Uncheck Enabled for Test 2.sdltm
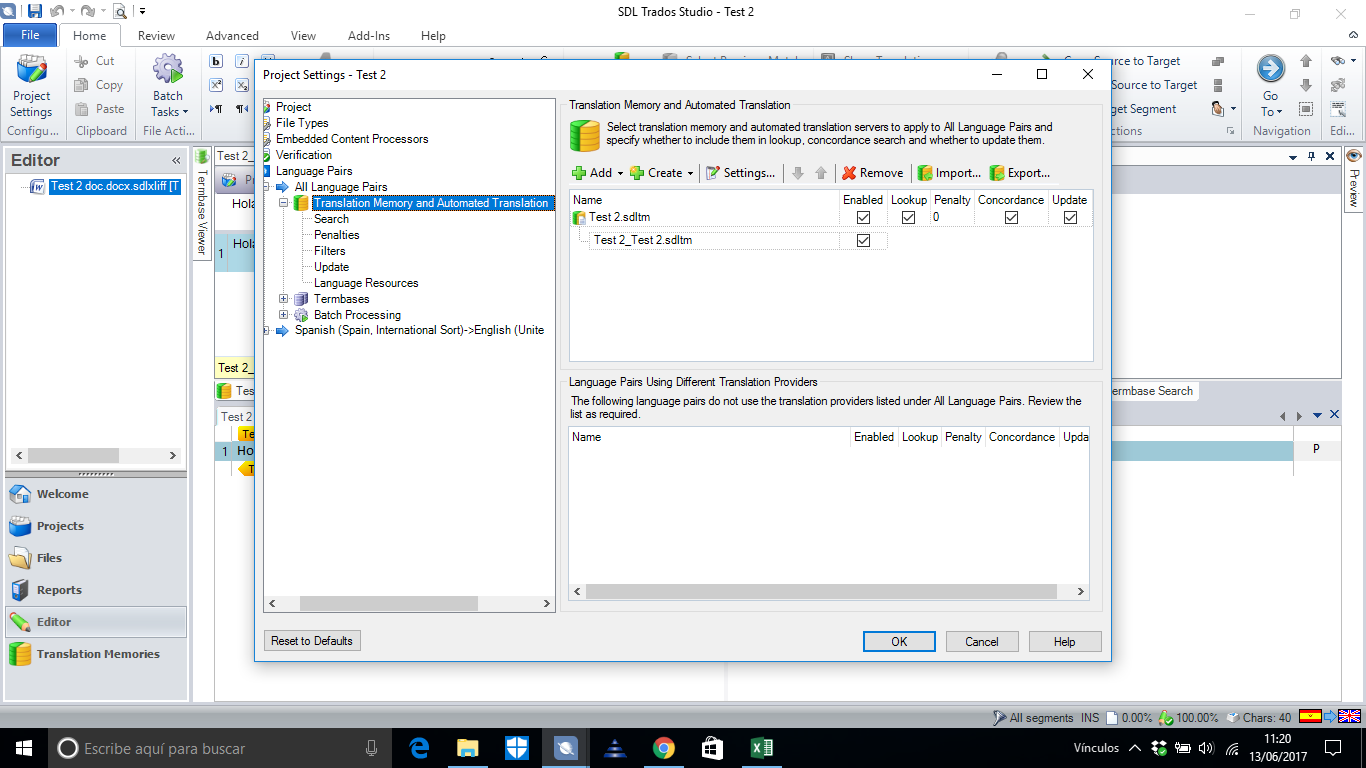Screen dimensions: 1366x768 pyautogui.click(x=863, y=217)
